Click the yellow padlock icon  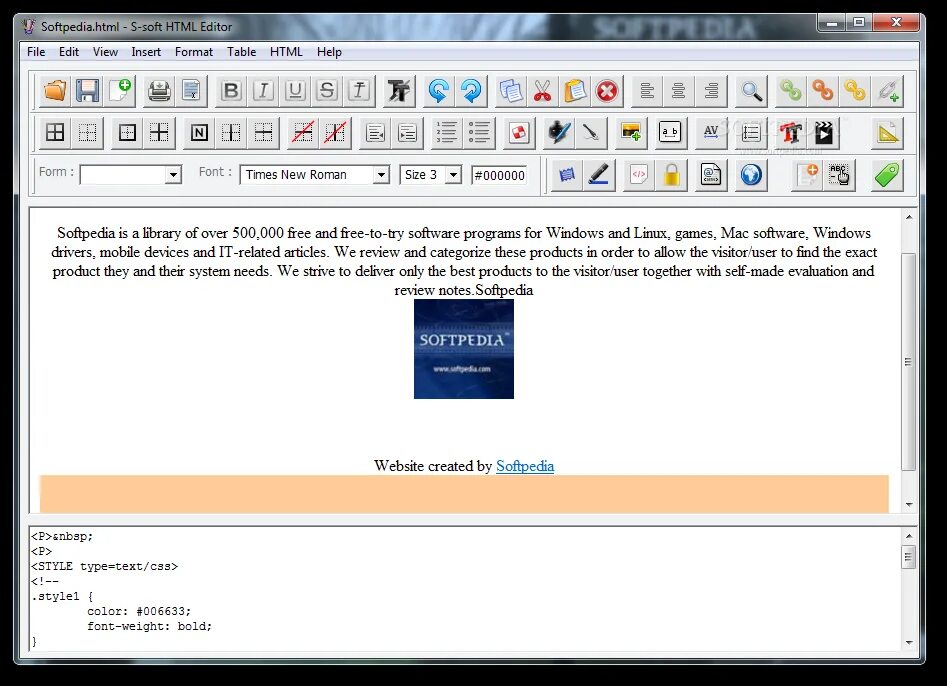671,175
